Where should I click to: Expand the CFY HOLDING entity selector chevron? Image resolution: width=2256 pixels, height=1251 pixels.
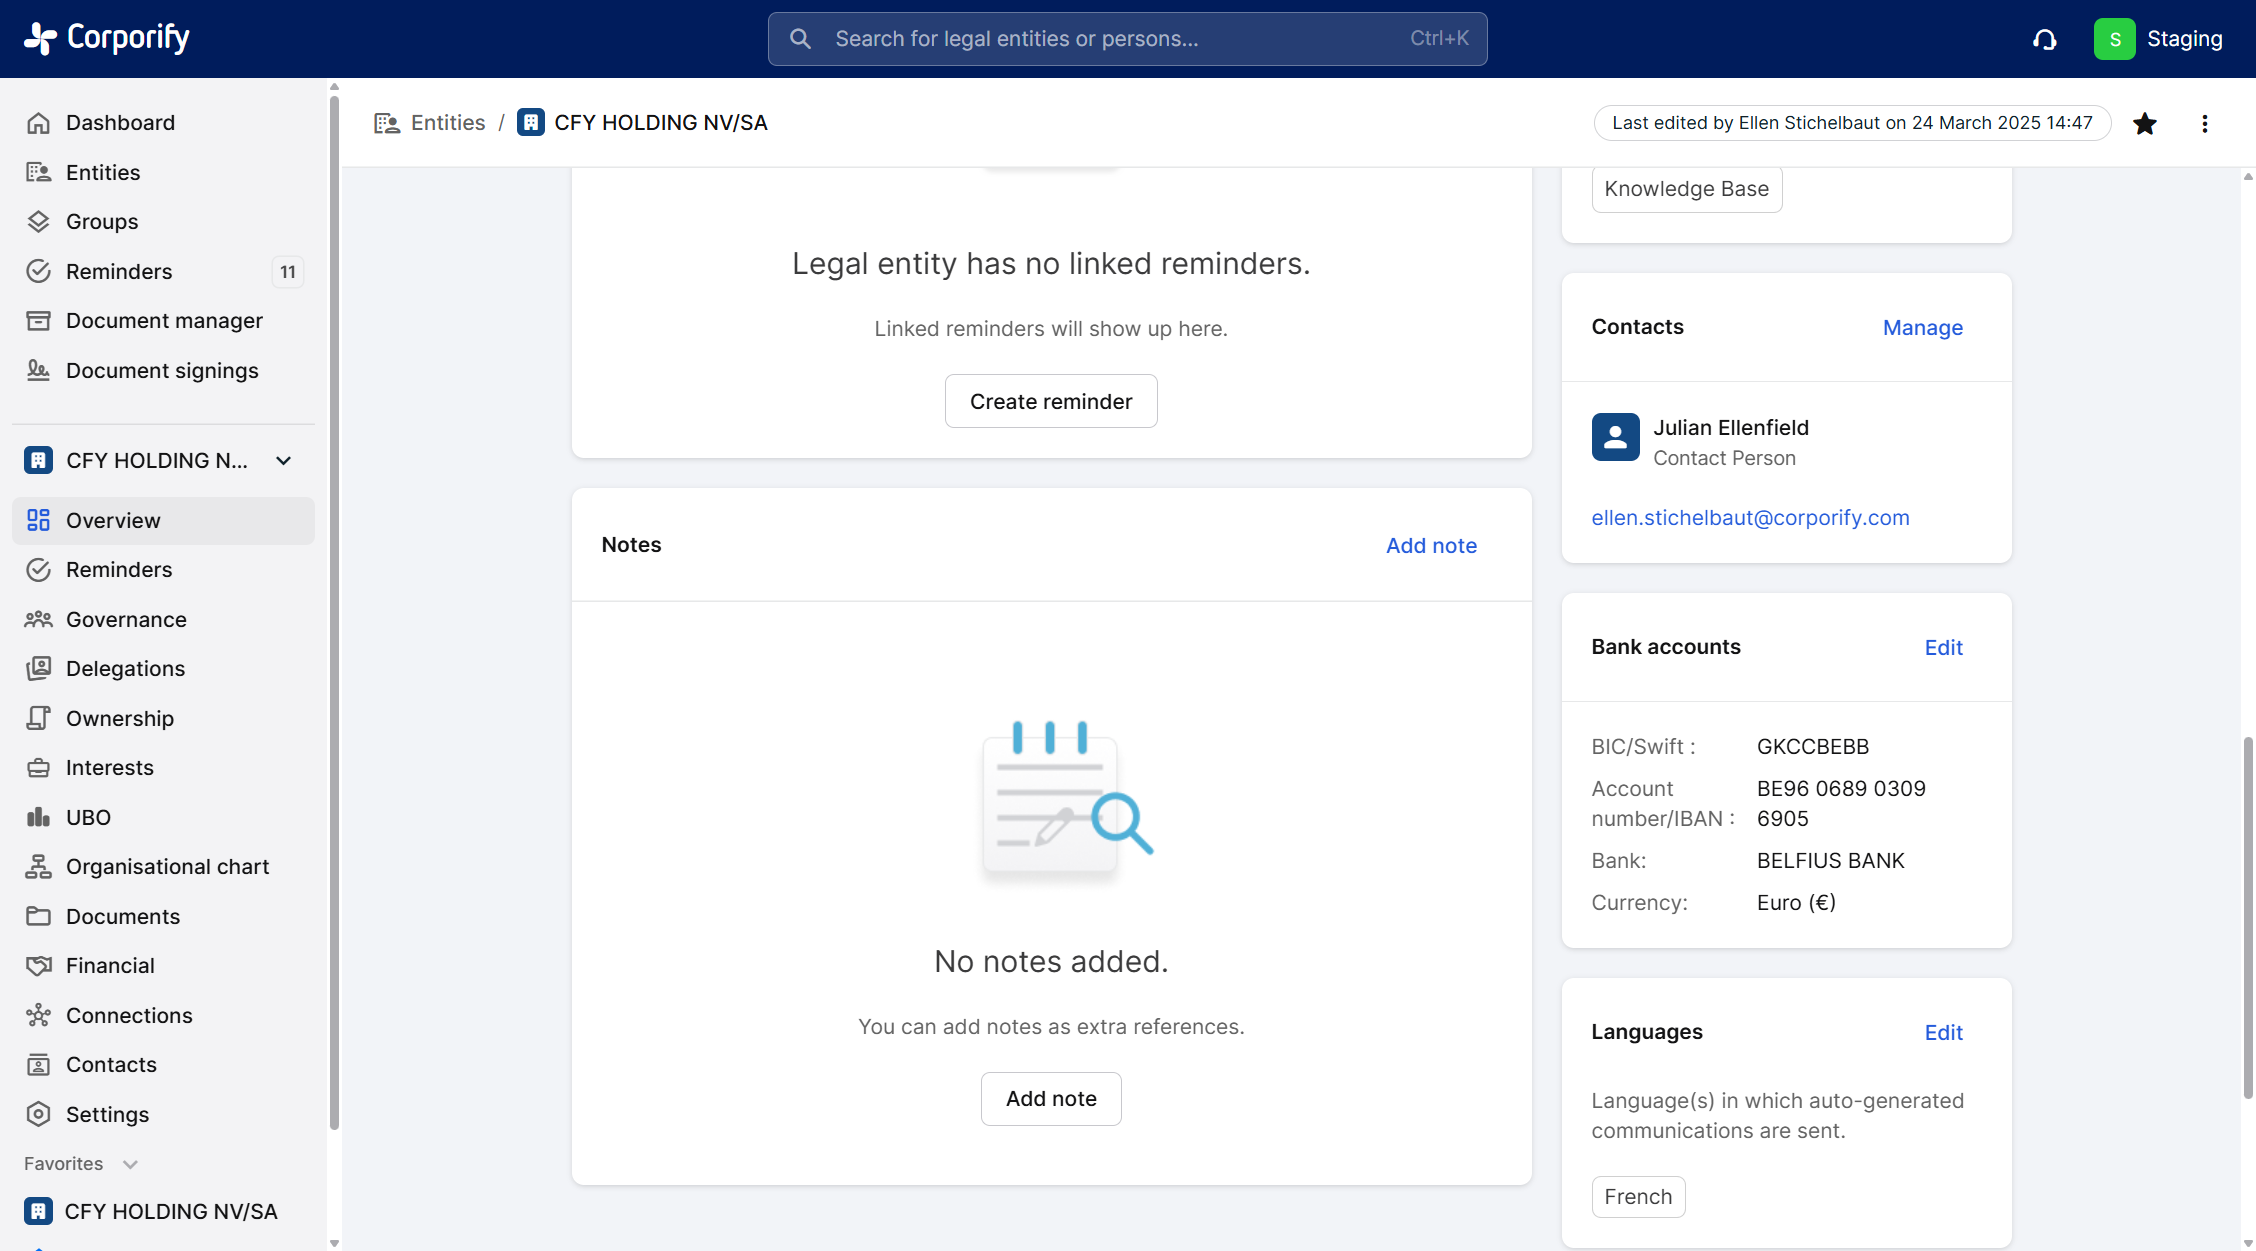[x=284, y=460]
